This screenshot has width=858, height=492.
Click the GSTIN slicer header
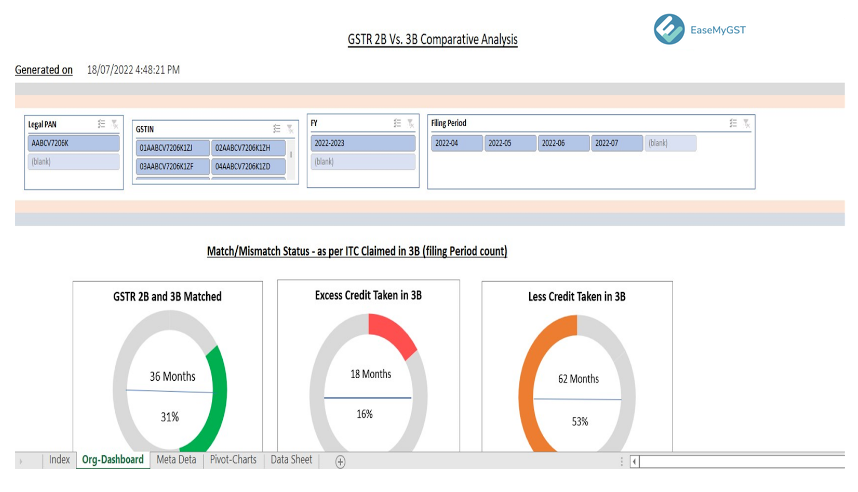click(x=145, y=129)
